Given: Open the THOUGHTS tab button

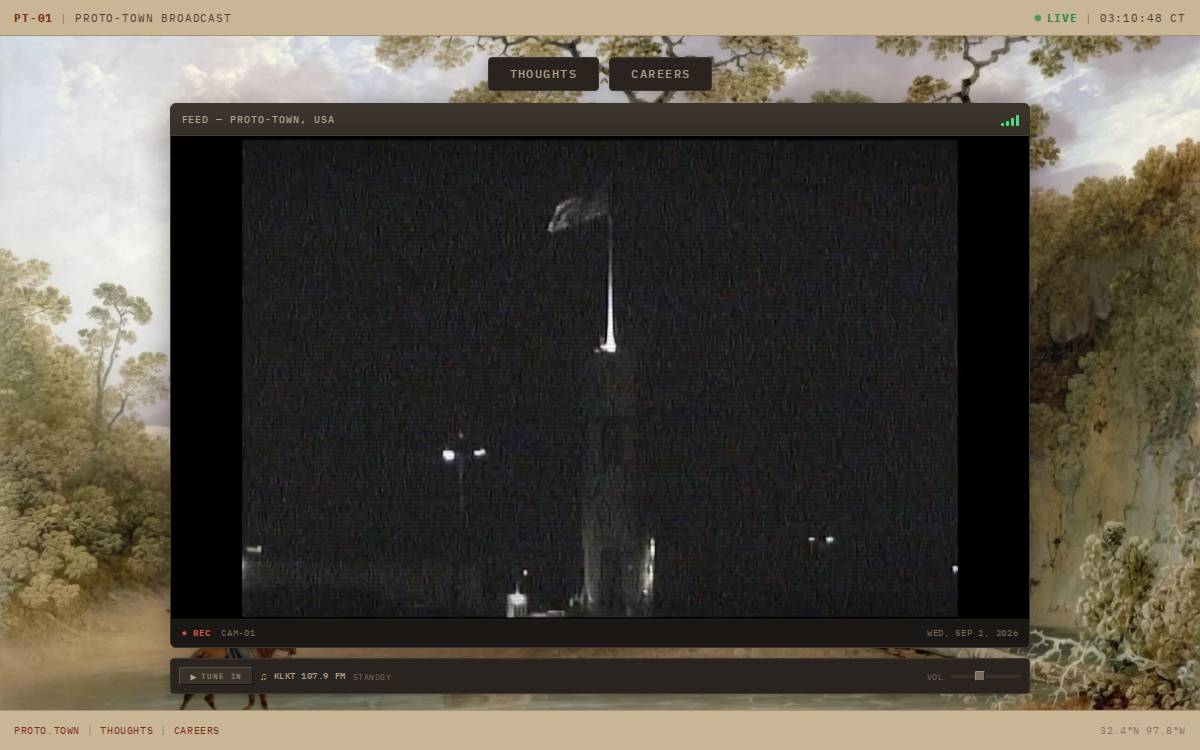Looking at the screenshot, I should 543,74.
